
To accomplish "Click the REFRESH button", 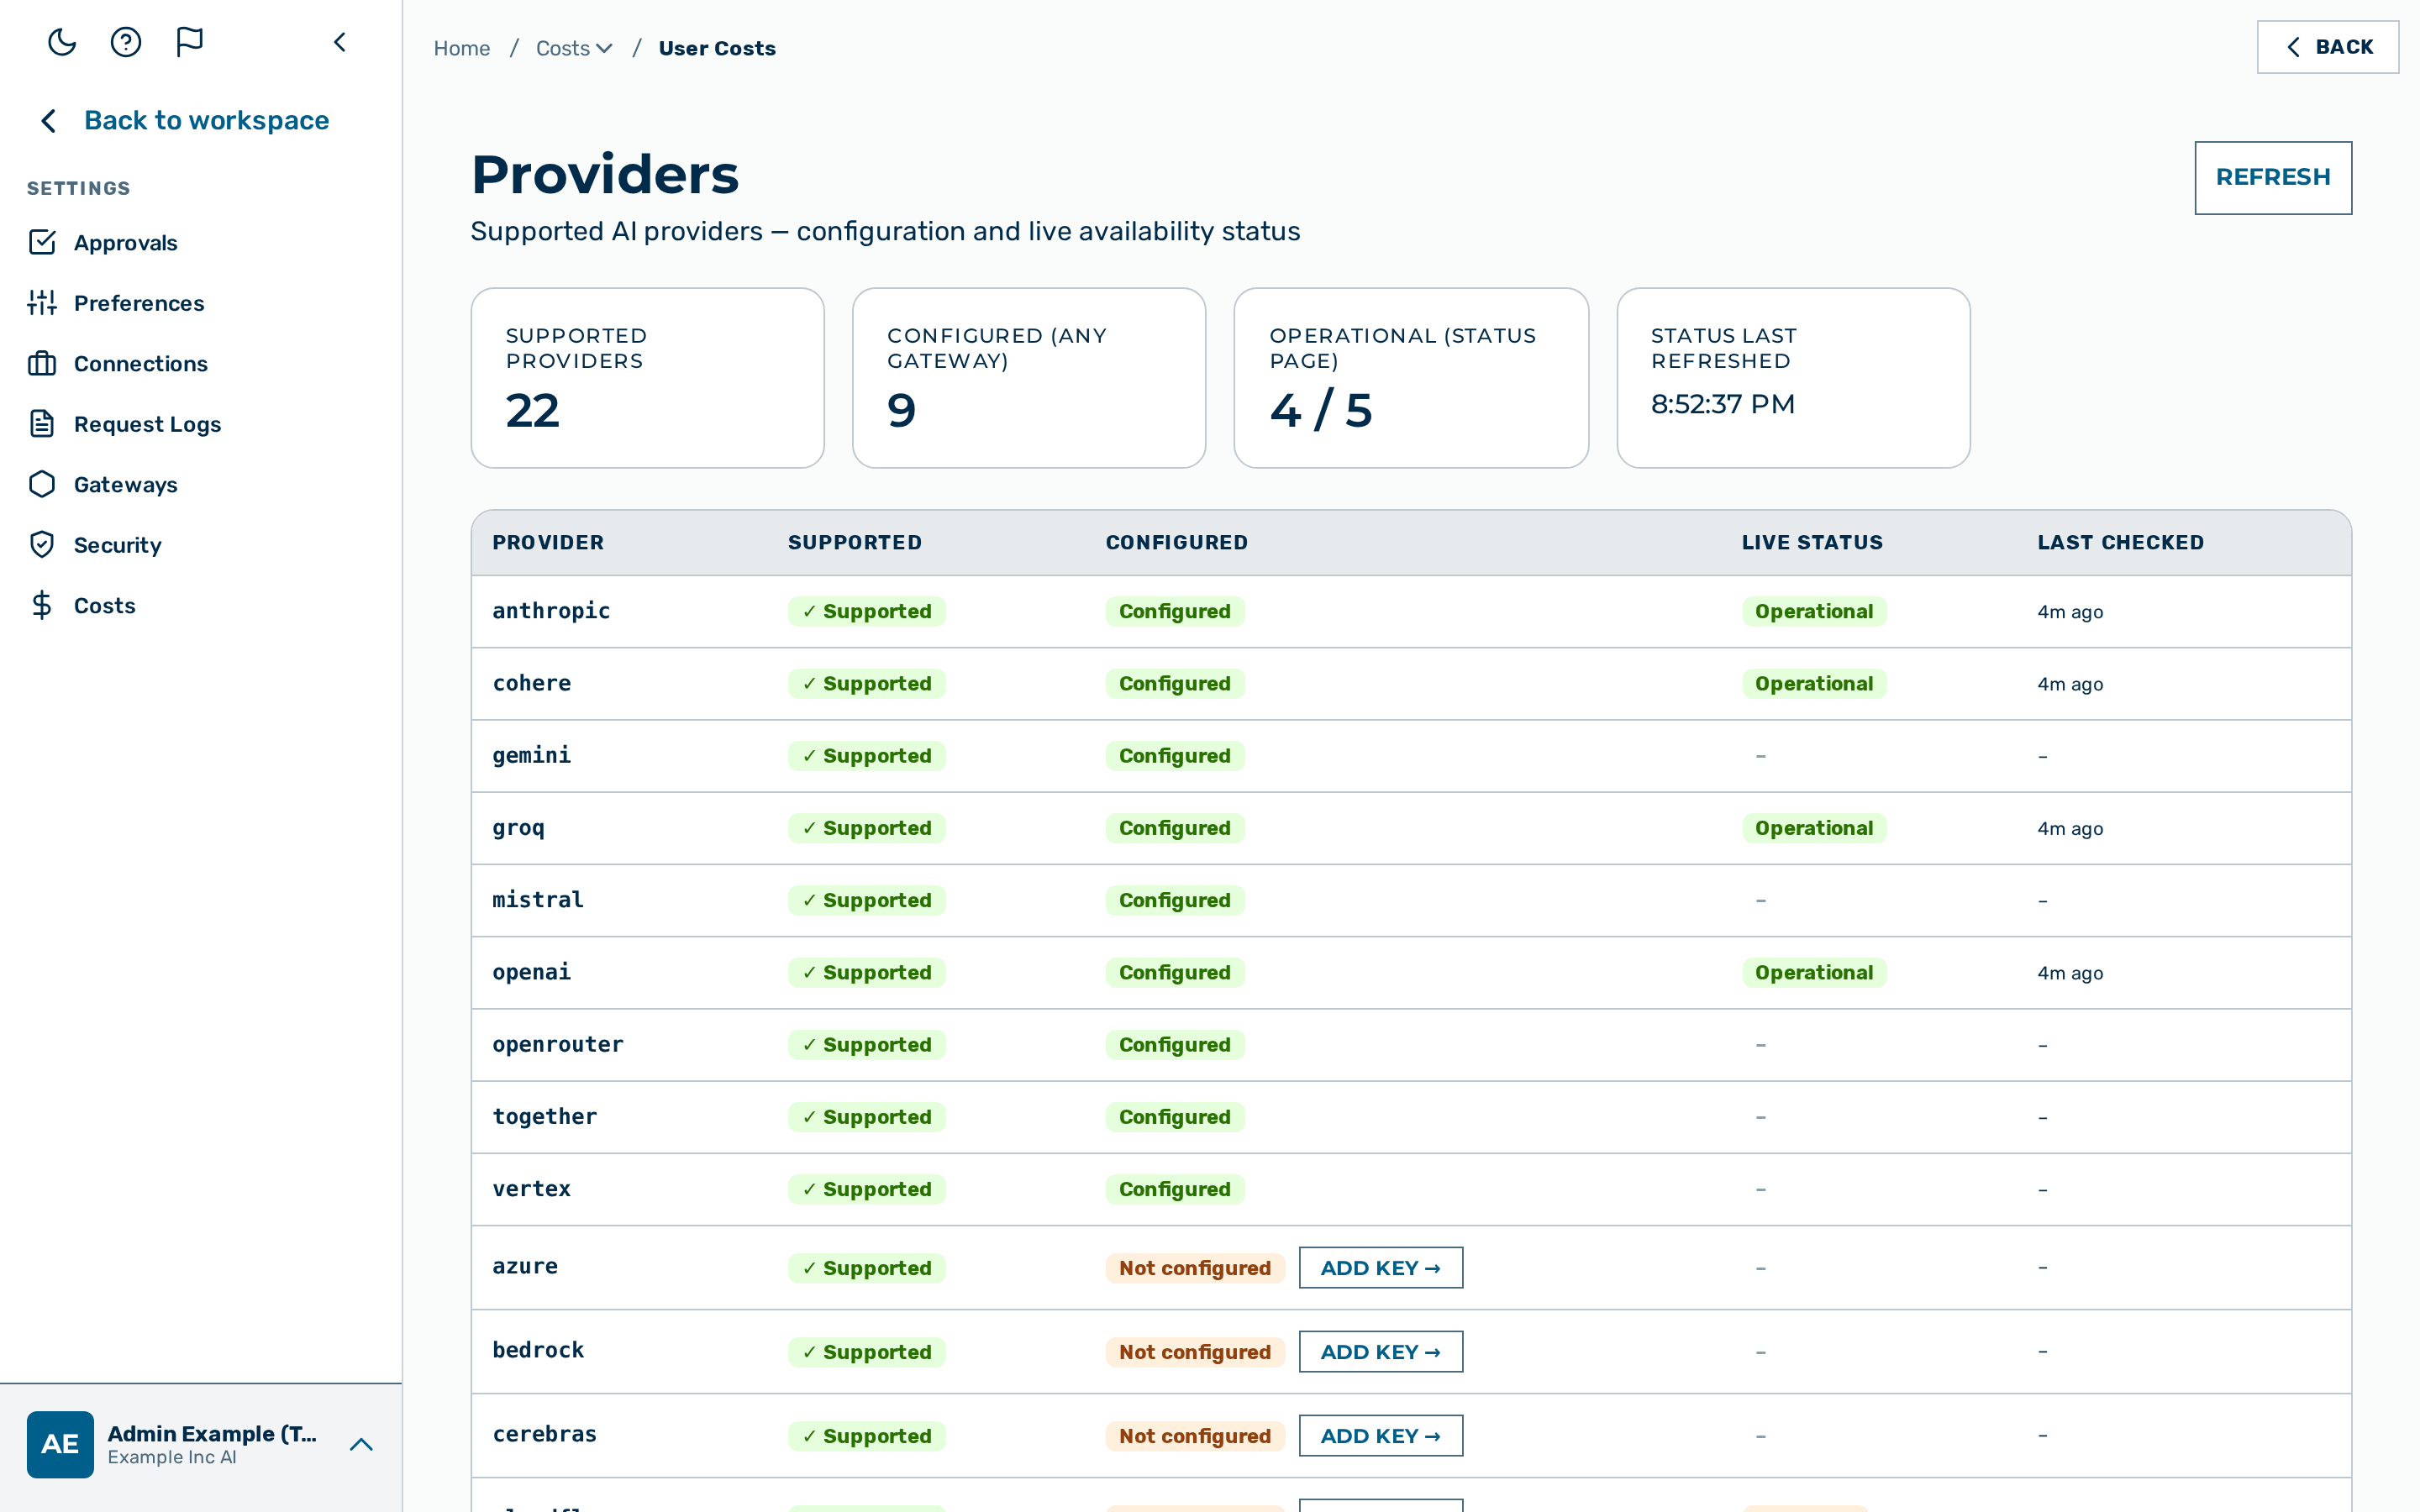I will pos(2272,177).
